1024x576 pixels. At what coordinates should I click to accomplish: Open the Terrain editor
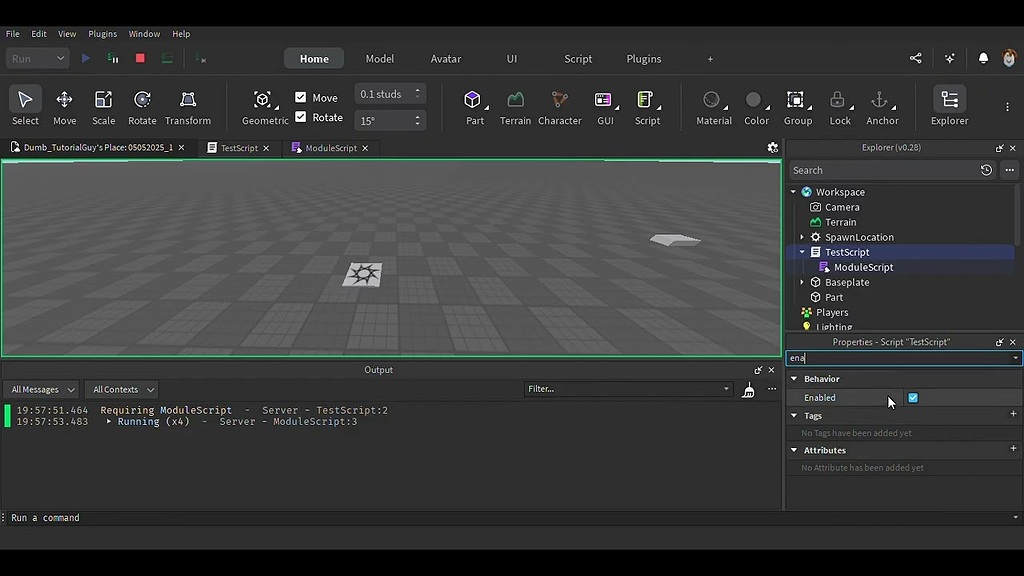click(x=515, y=107)
